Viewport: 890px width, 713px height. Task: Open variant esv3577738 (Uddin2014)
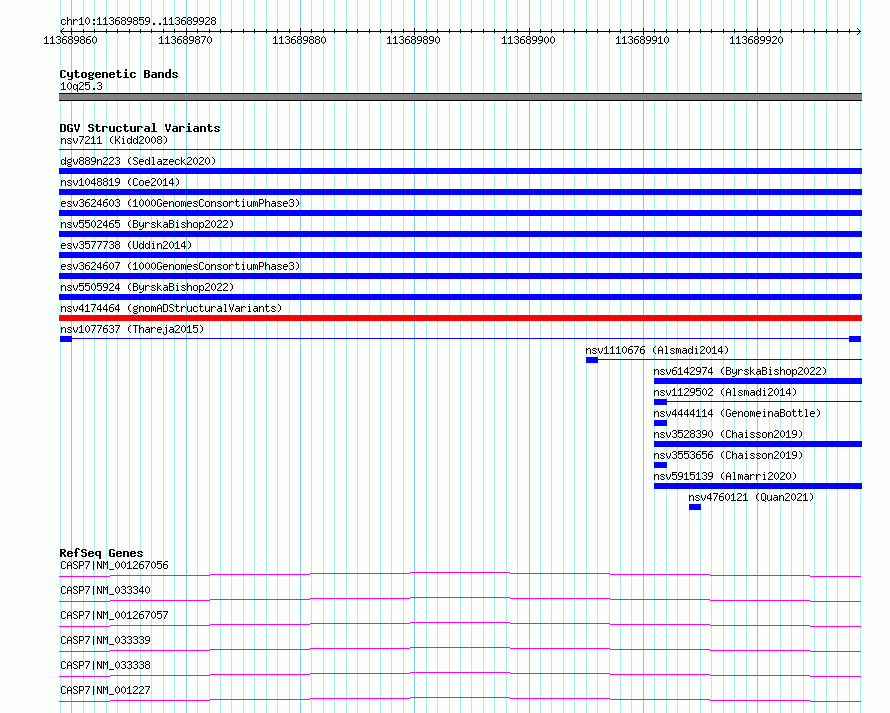click(126, 245)
